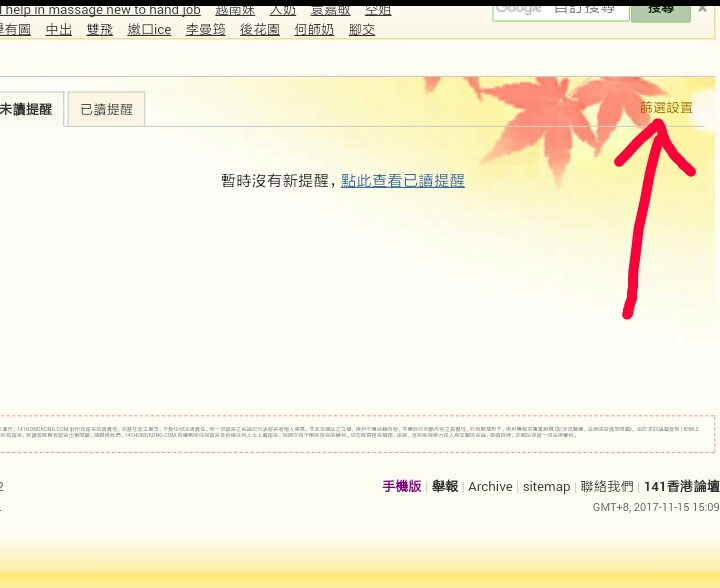
Task: Close the search bar with X icon
Action: click(702, 8)
